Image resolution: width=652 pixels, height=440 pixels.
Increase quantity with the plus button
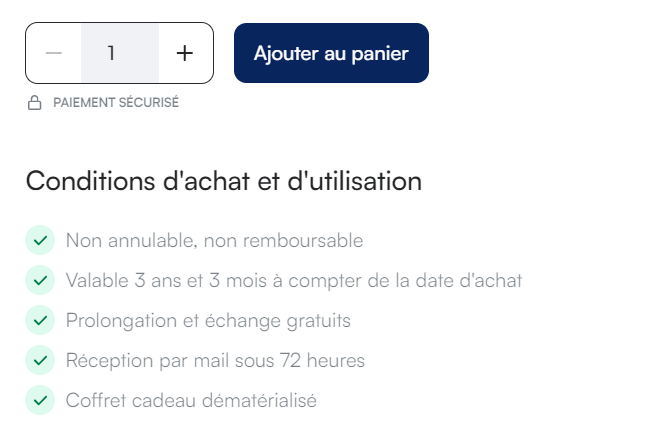point(185,53)
